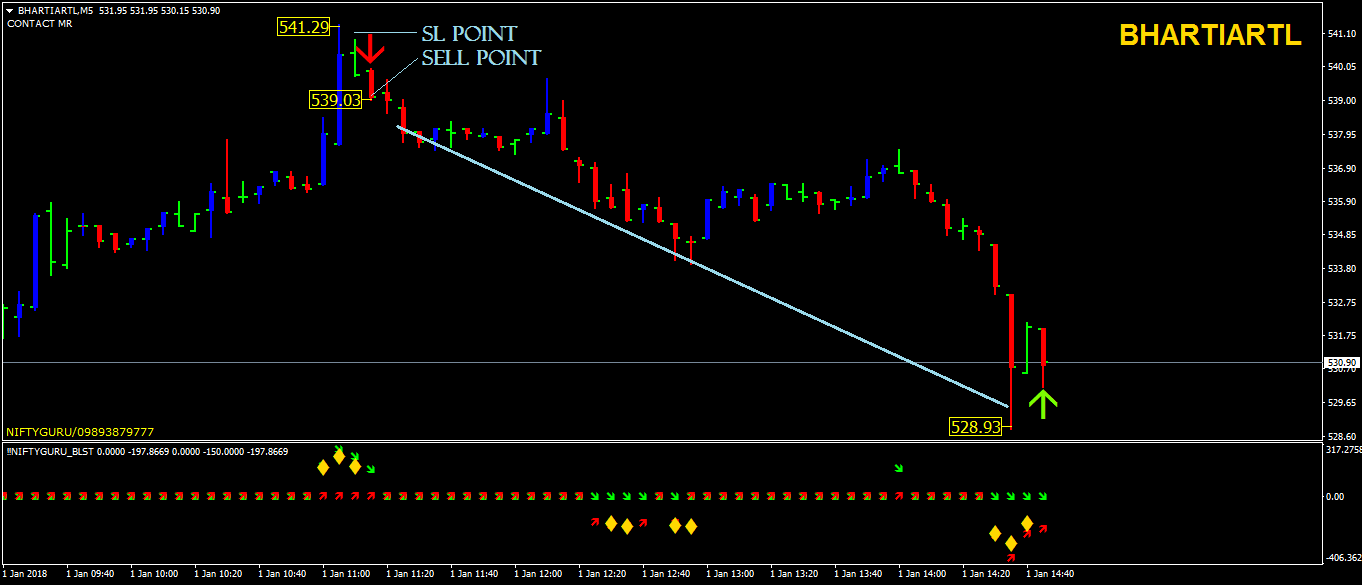Viewport: 1362px width, 585px height.
Task: Click the 541.10 price scale value
Action: (1340, 34)
